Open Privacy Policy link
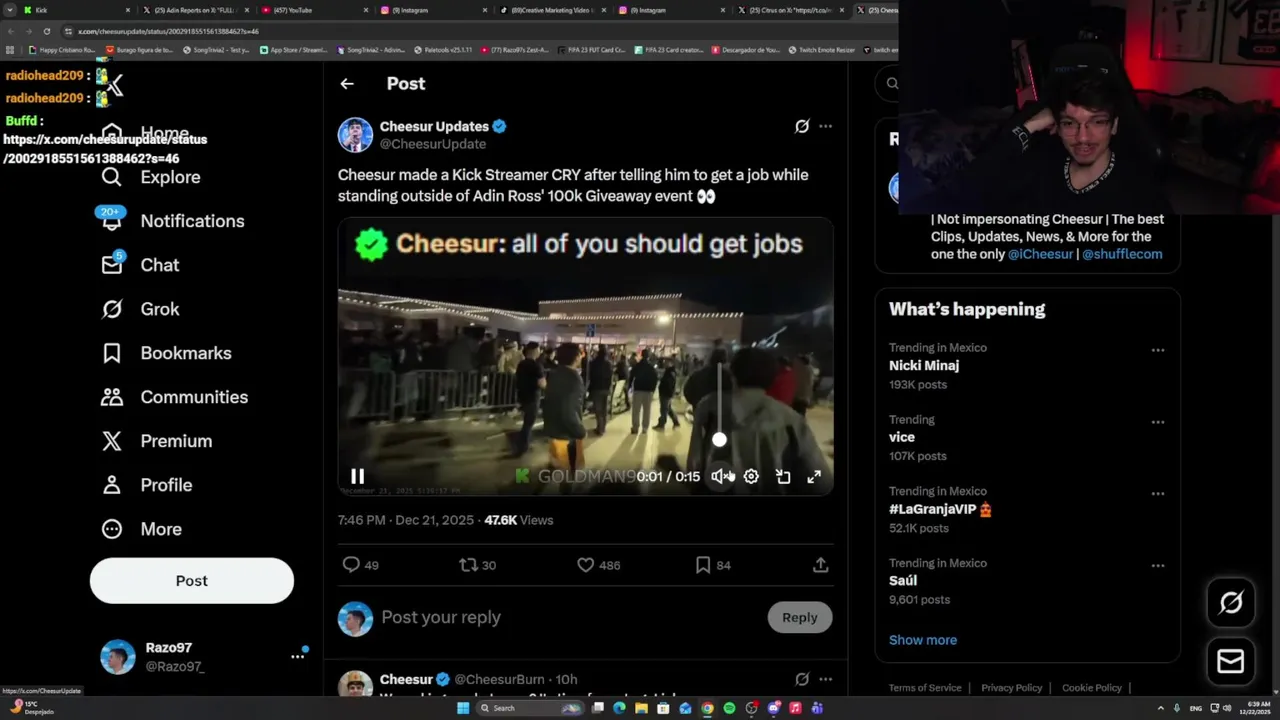This screenshot has width=1280, height=720. coord(1012,688)
